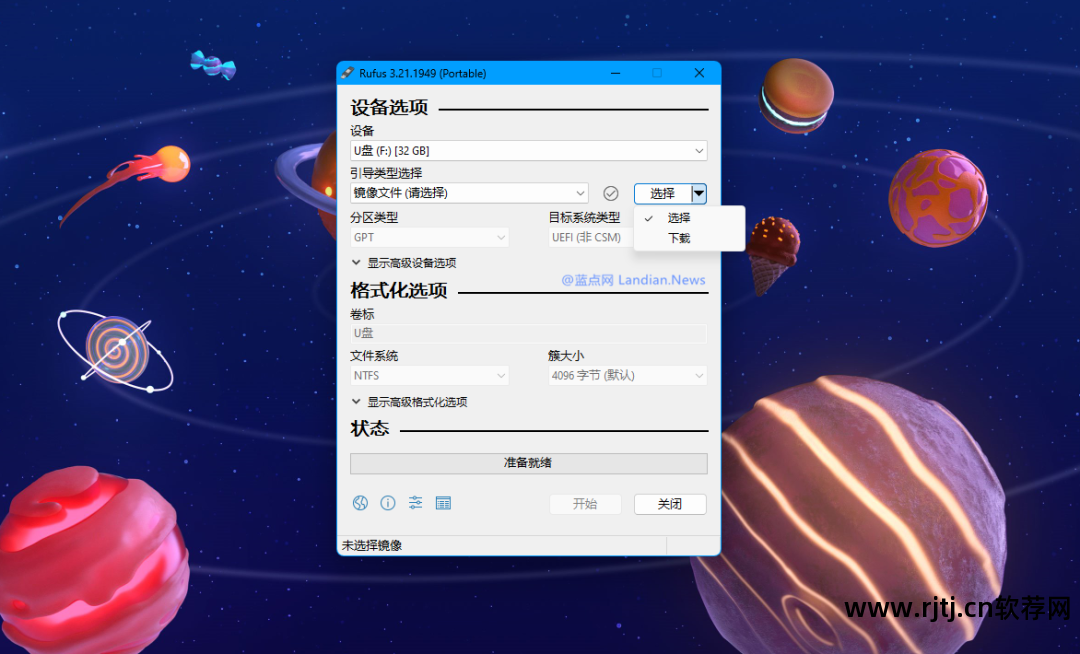Open the application settings sliders icon

pyautogui.click(x=415, y=503)
